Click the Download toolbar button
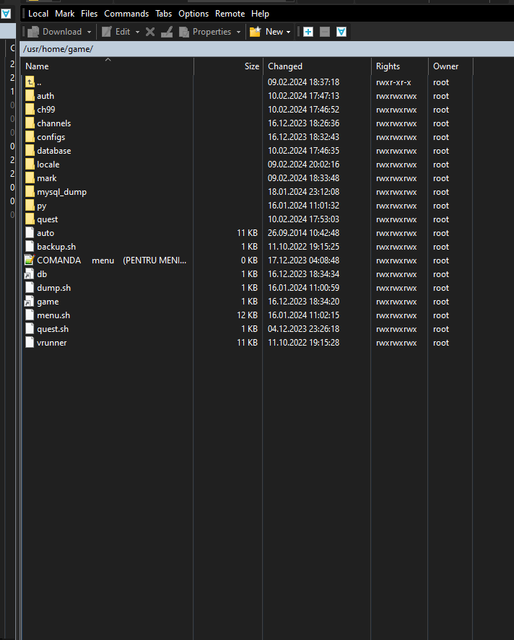This screenshot has height=640, width=514. click(55, 32)
